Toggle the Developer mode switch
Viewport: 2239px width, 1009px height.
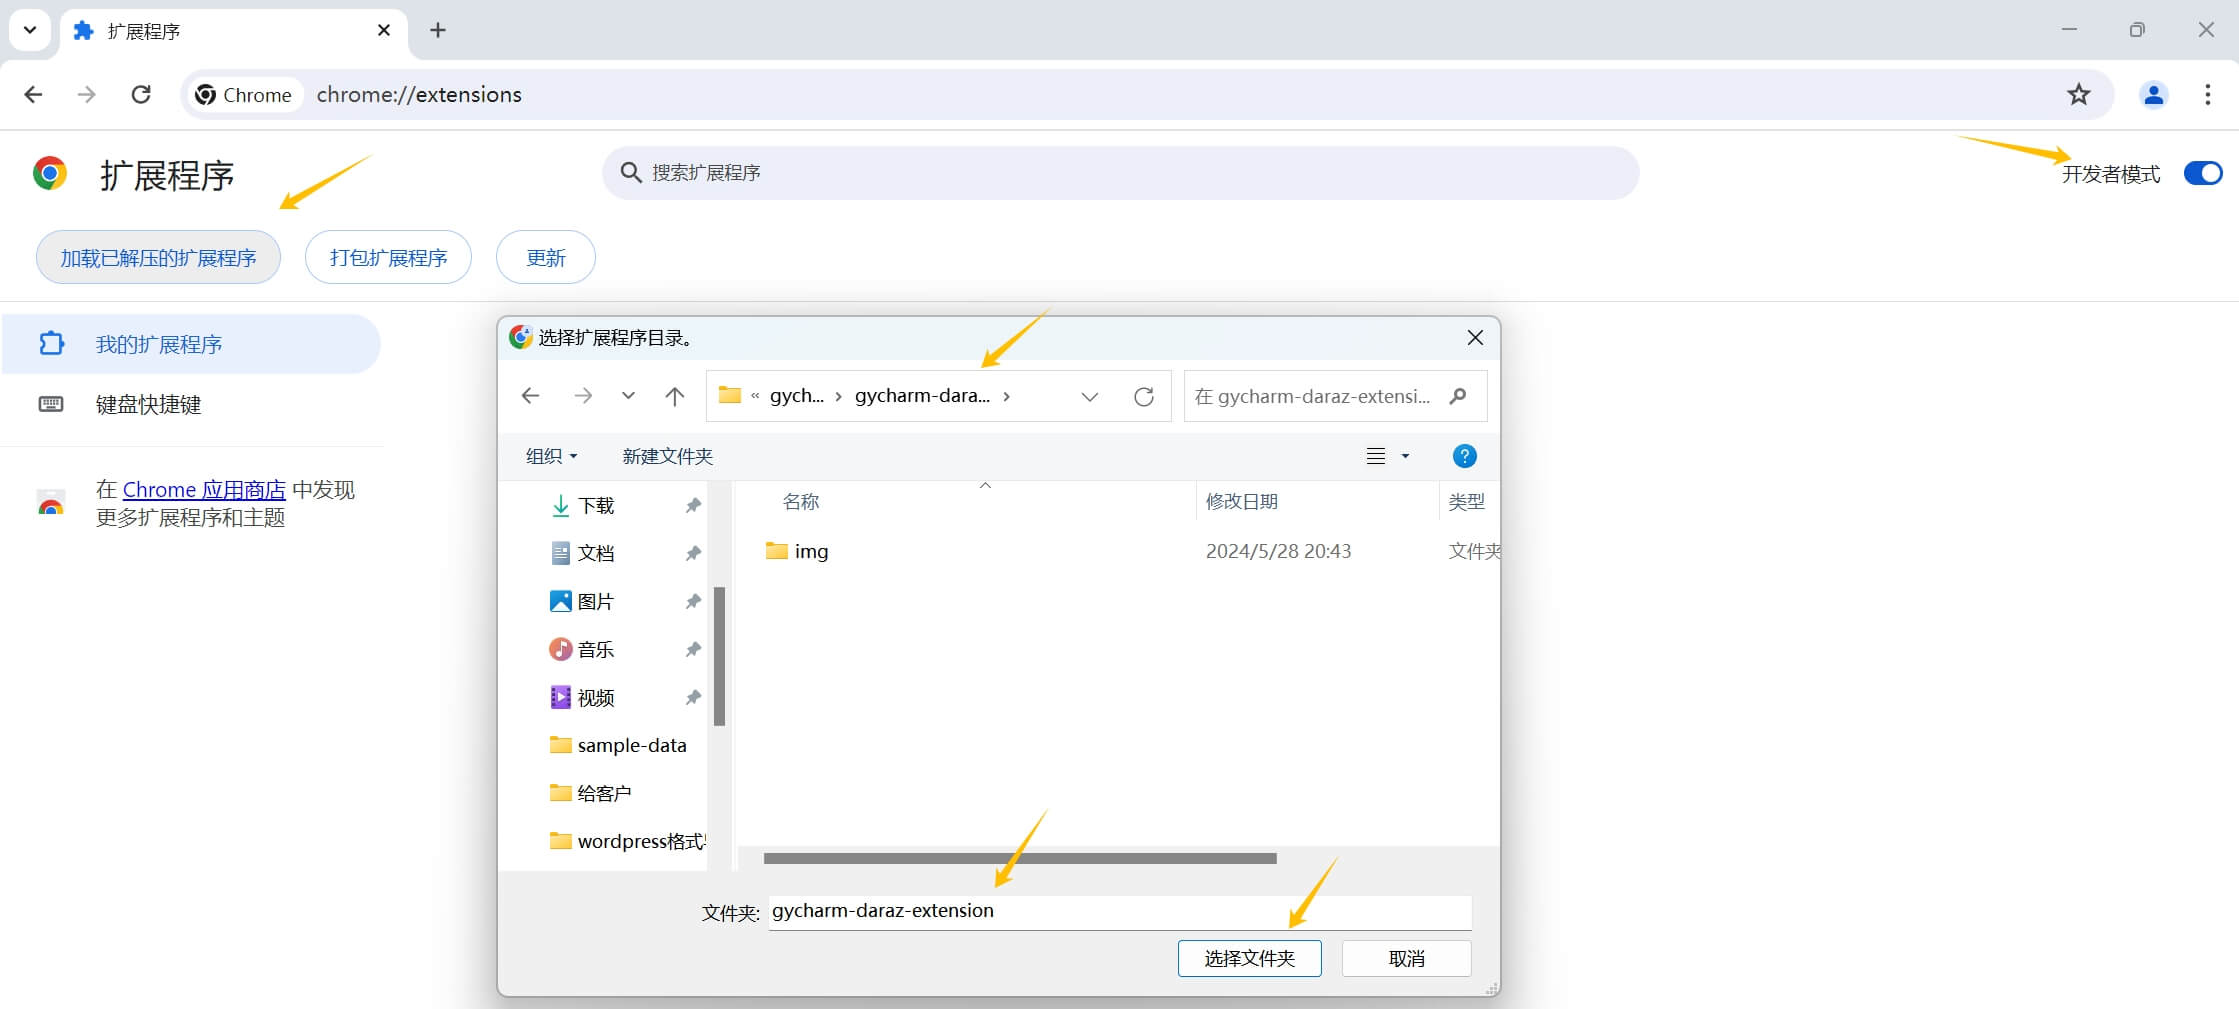pyautogui.click(x=2202, y=173)
